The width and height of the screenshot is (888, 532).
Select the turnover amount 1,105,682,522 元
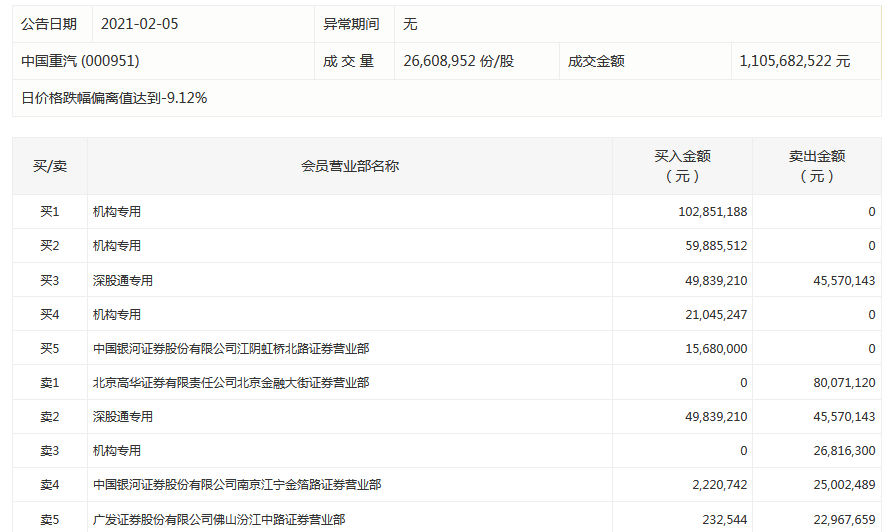(794, 61)
